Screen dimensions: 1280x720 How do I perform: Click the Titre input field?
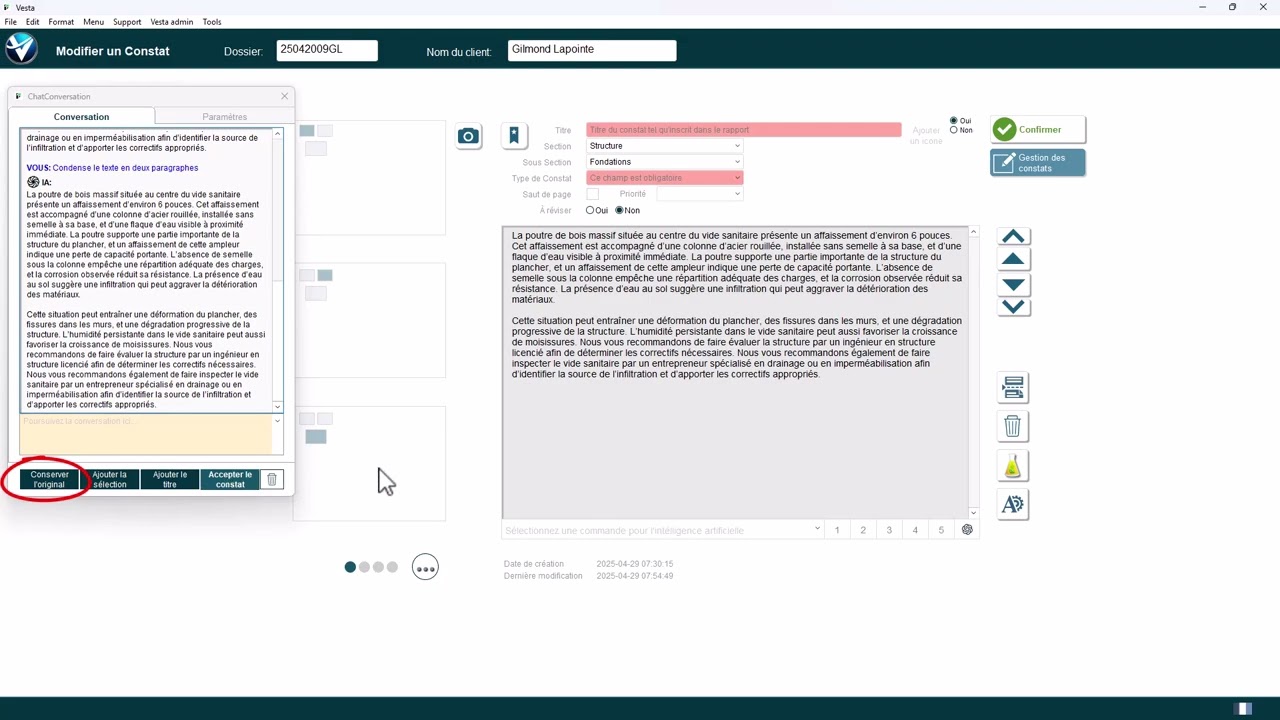coord(743,130)
